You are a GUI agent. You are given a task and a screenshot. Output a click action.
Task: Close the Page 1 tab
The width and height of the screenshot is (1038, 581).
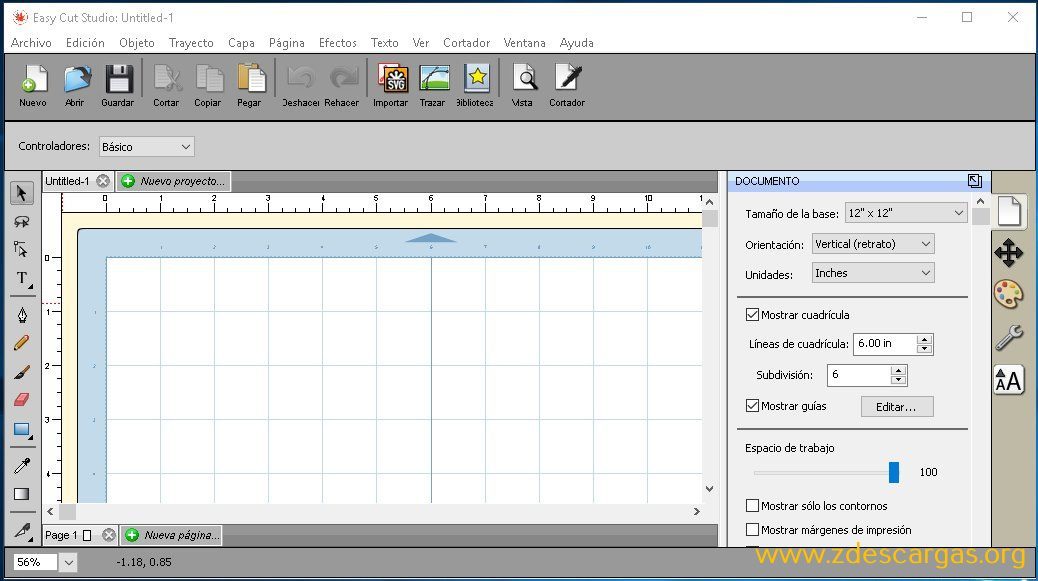click(x=109, y=535)
